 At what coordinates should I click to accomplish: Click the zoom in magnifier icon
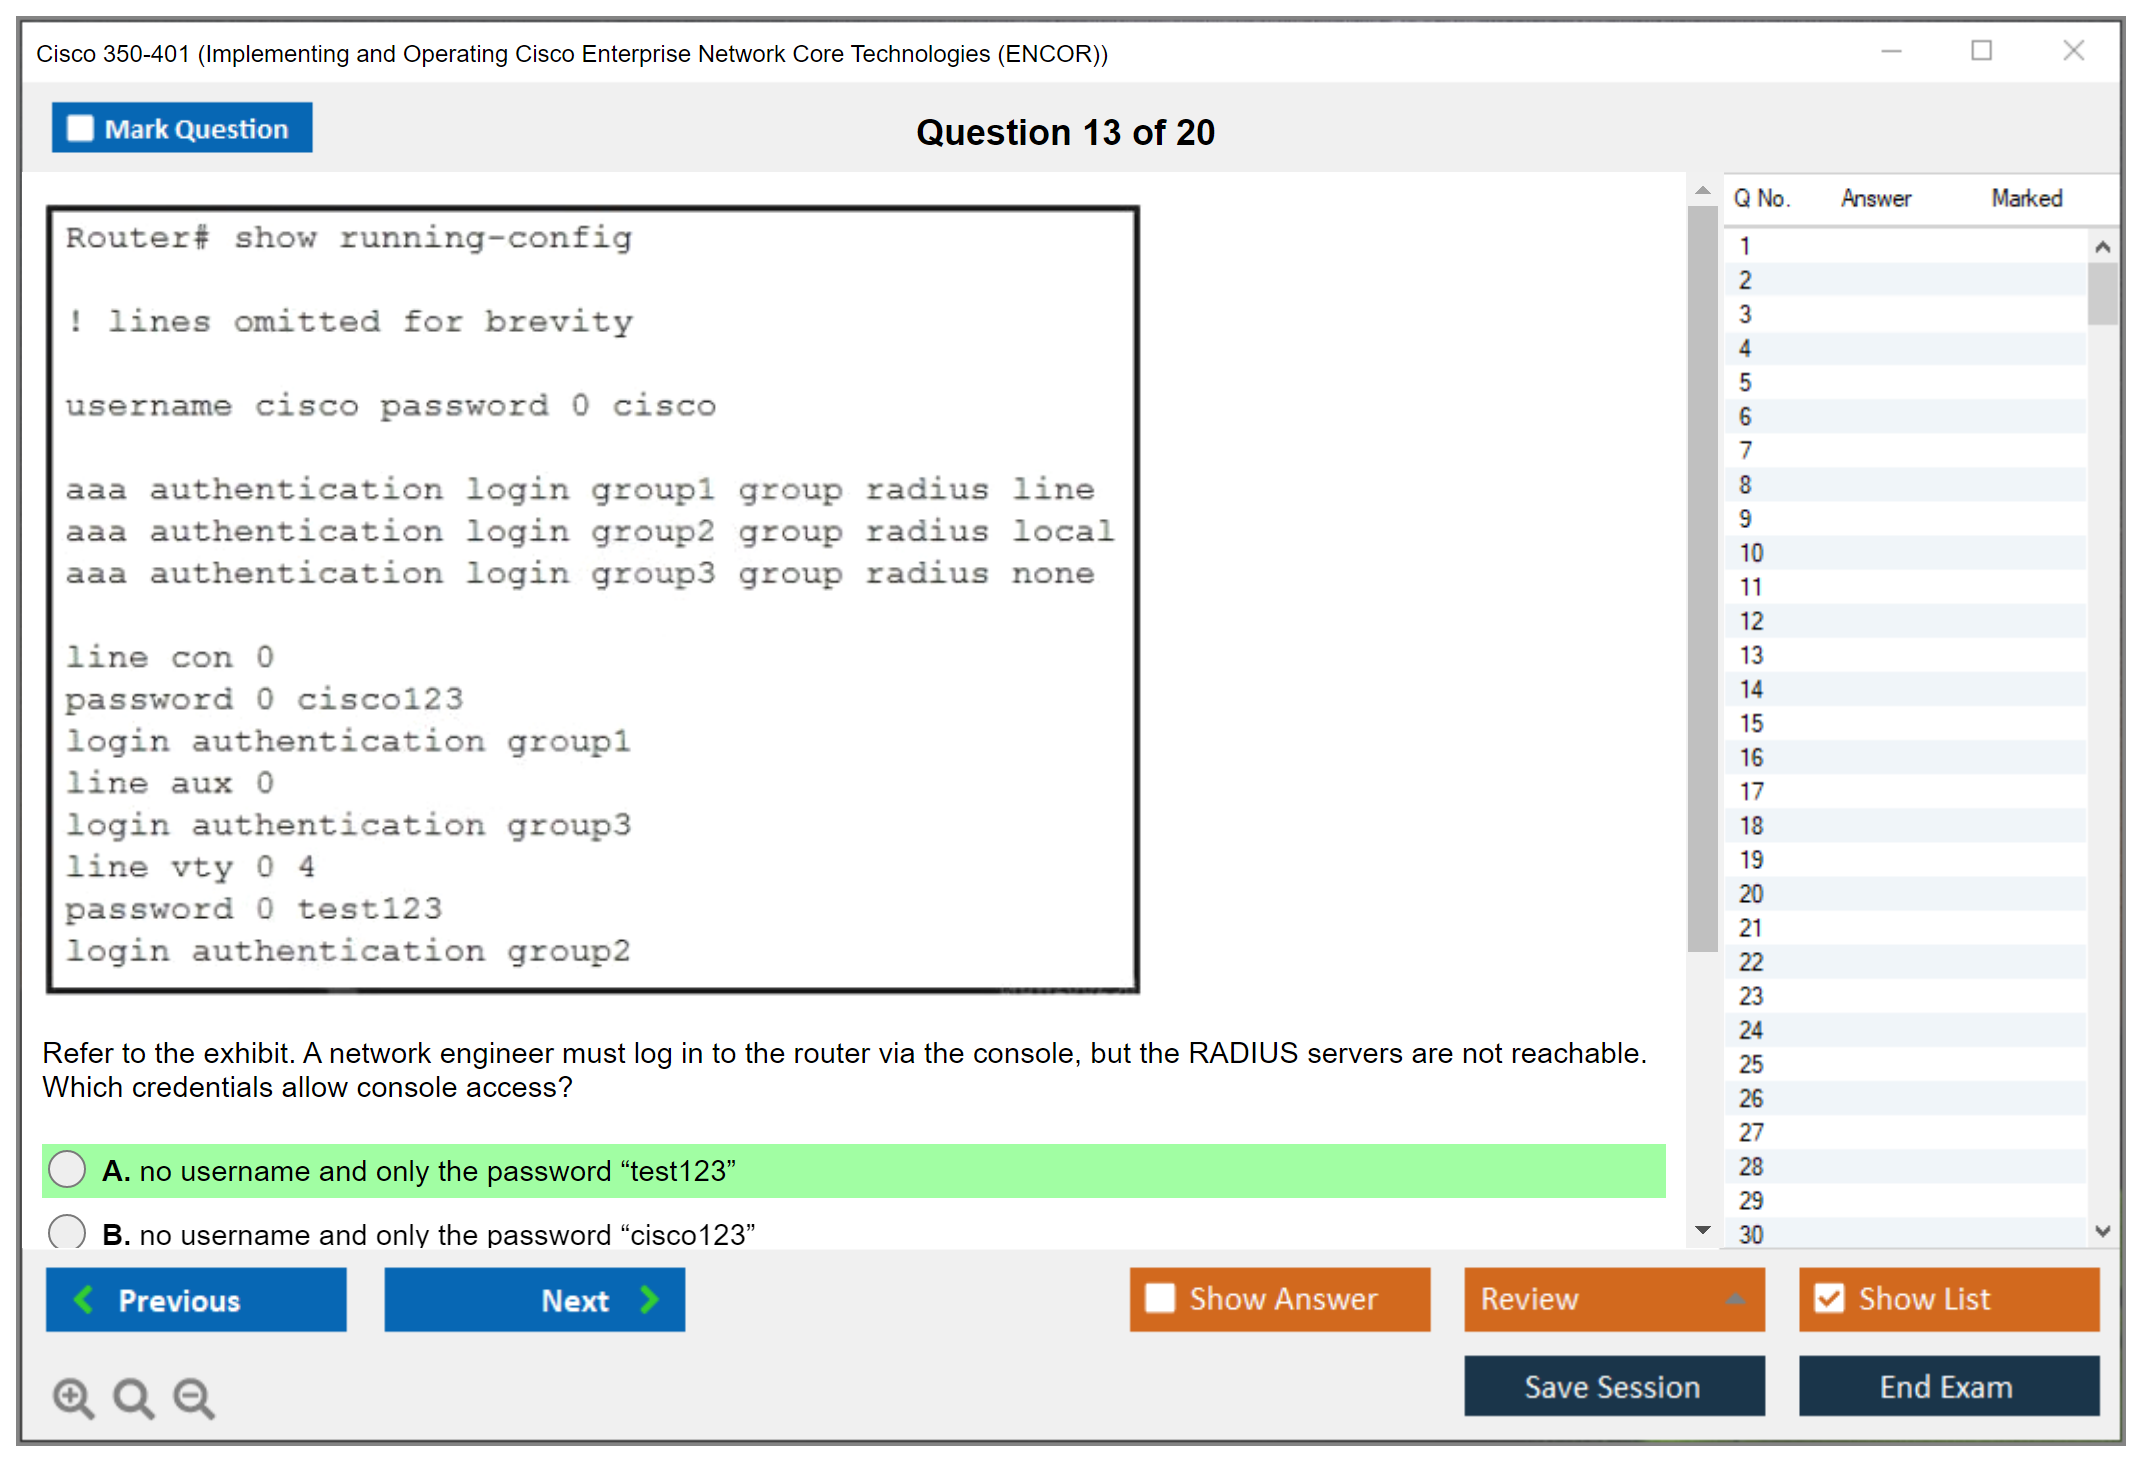click(x=73, y=1397)
